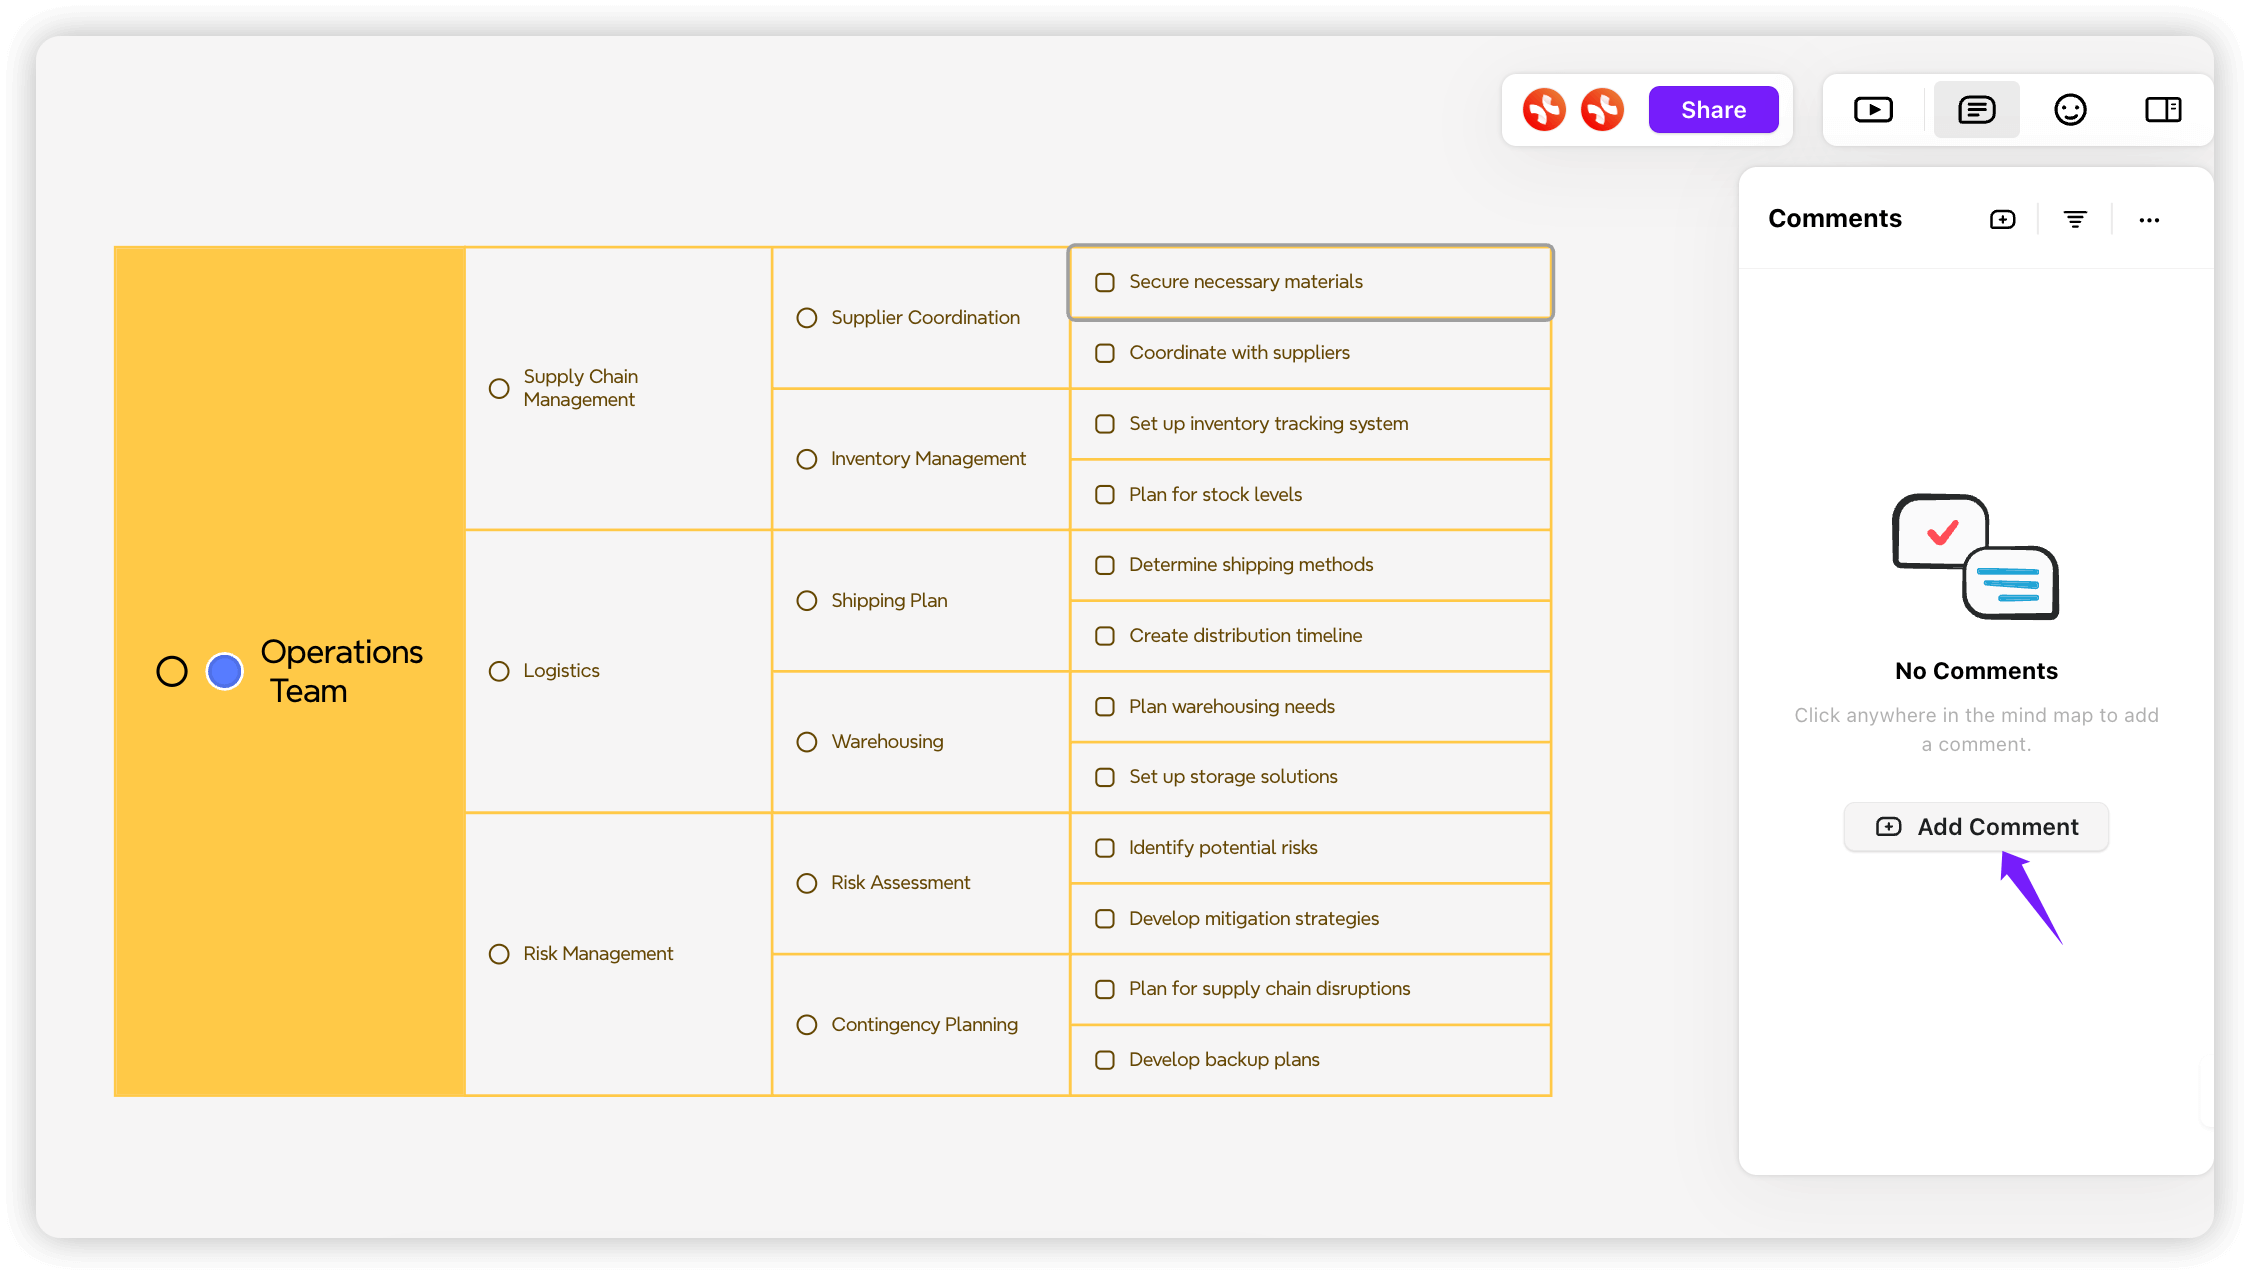
Task: Check the Develop backup plans checkbox
Action: (1104, 1059)
